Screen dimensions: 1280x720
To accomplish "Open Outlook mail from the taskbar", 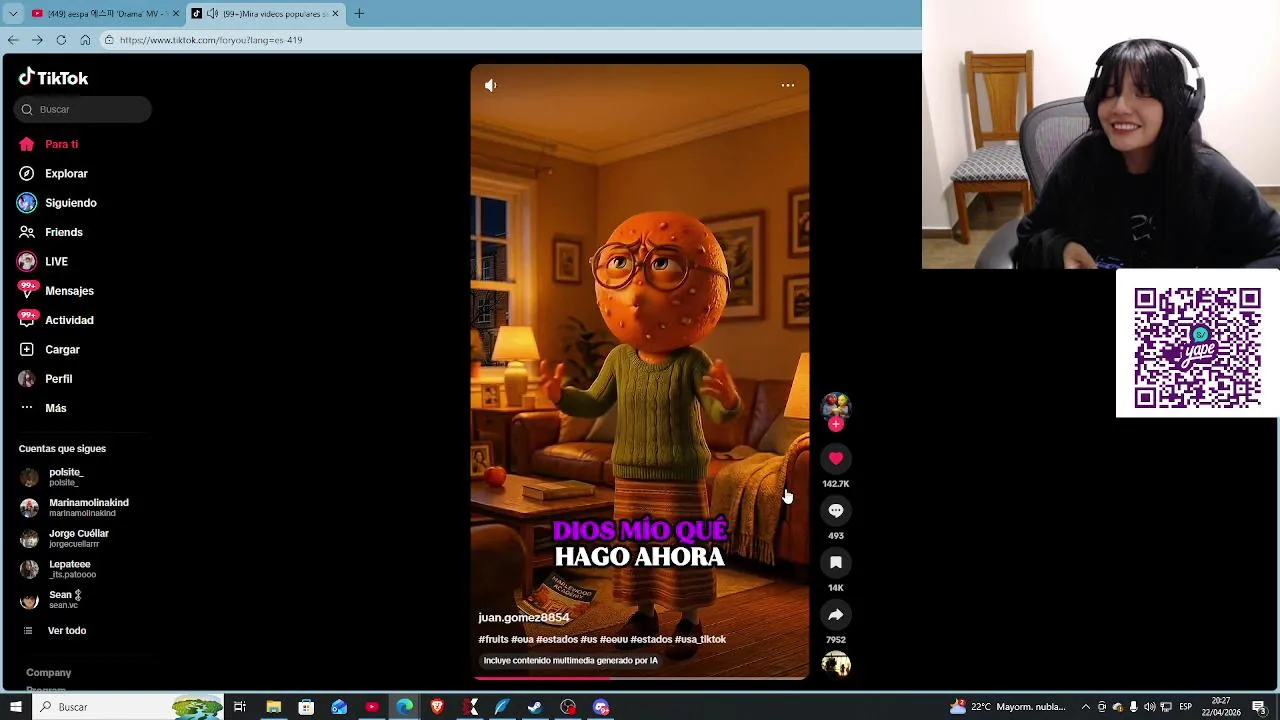I will [339, 707].
